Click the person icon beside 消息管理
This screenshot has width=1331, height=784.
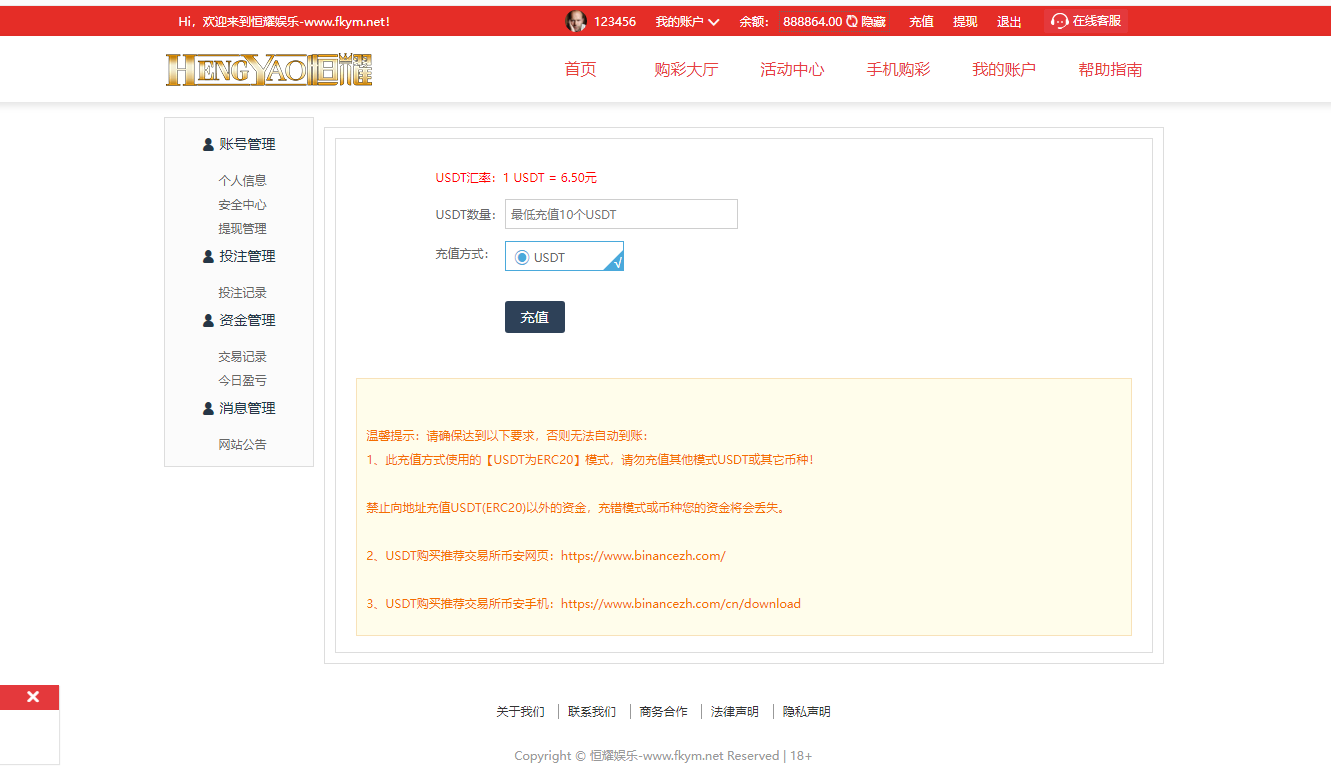coord(207,407)
